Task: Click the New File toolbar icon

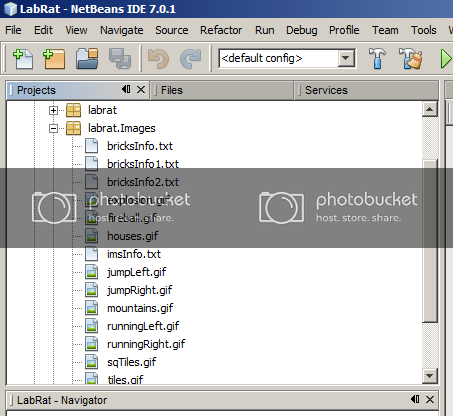Action: click(x=23, y=59)
